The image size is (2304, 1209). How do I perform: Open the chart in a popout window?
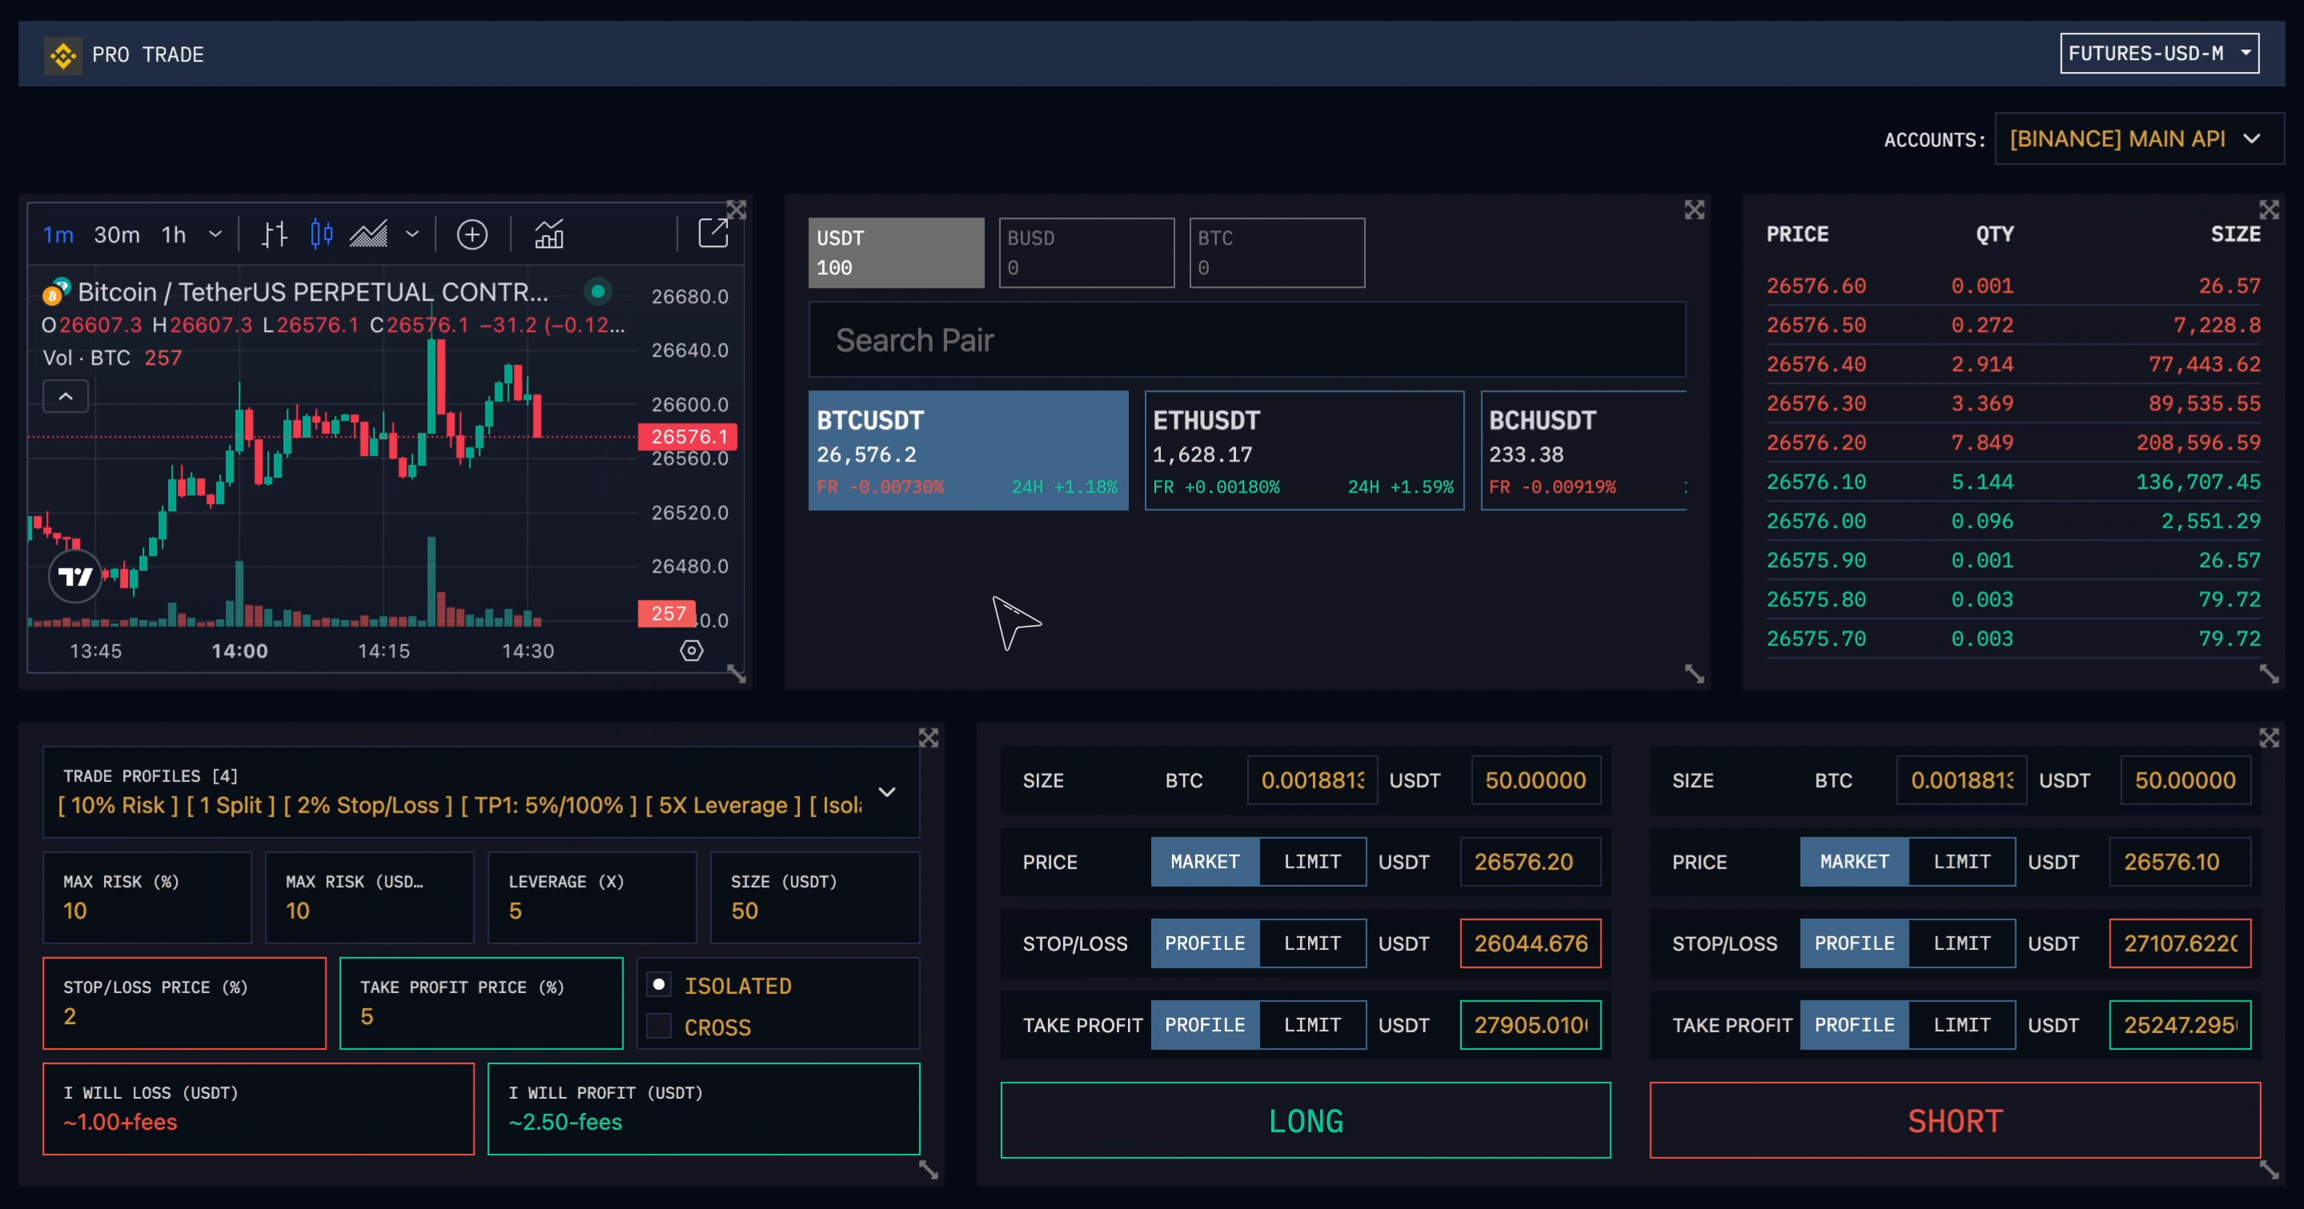[713, 233]
